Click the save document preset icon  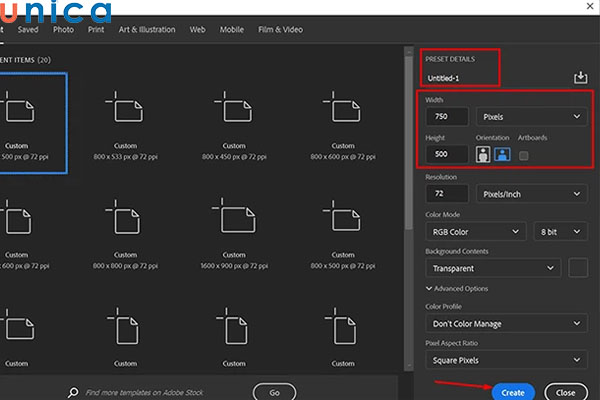[580, 77]
